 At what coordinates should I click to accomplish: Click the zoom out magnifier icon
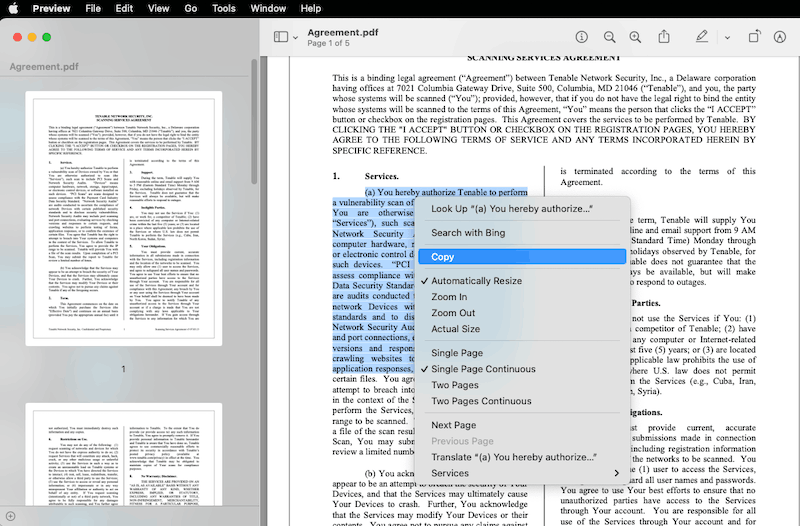[608, 37]
